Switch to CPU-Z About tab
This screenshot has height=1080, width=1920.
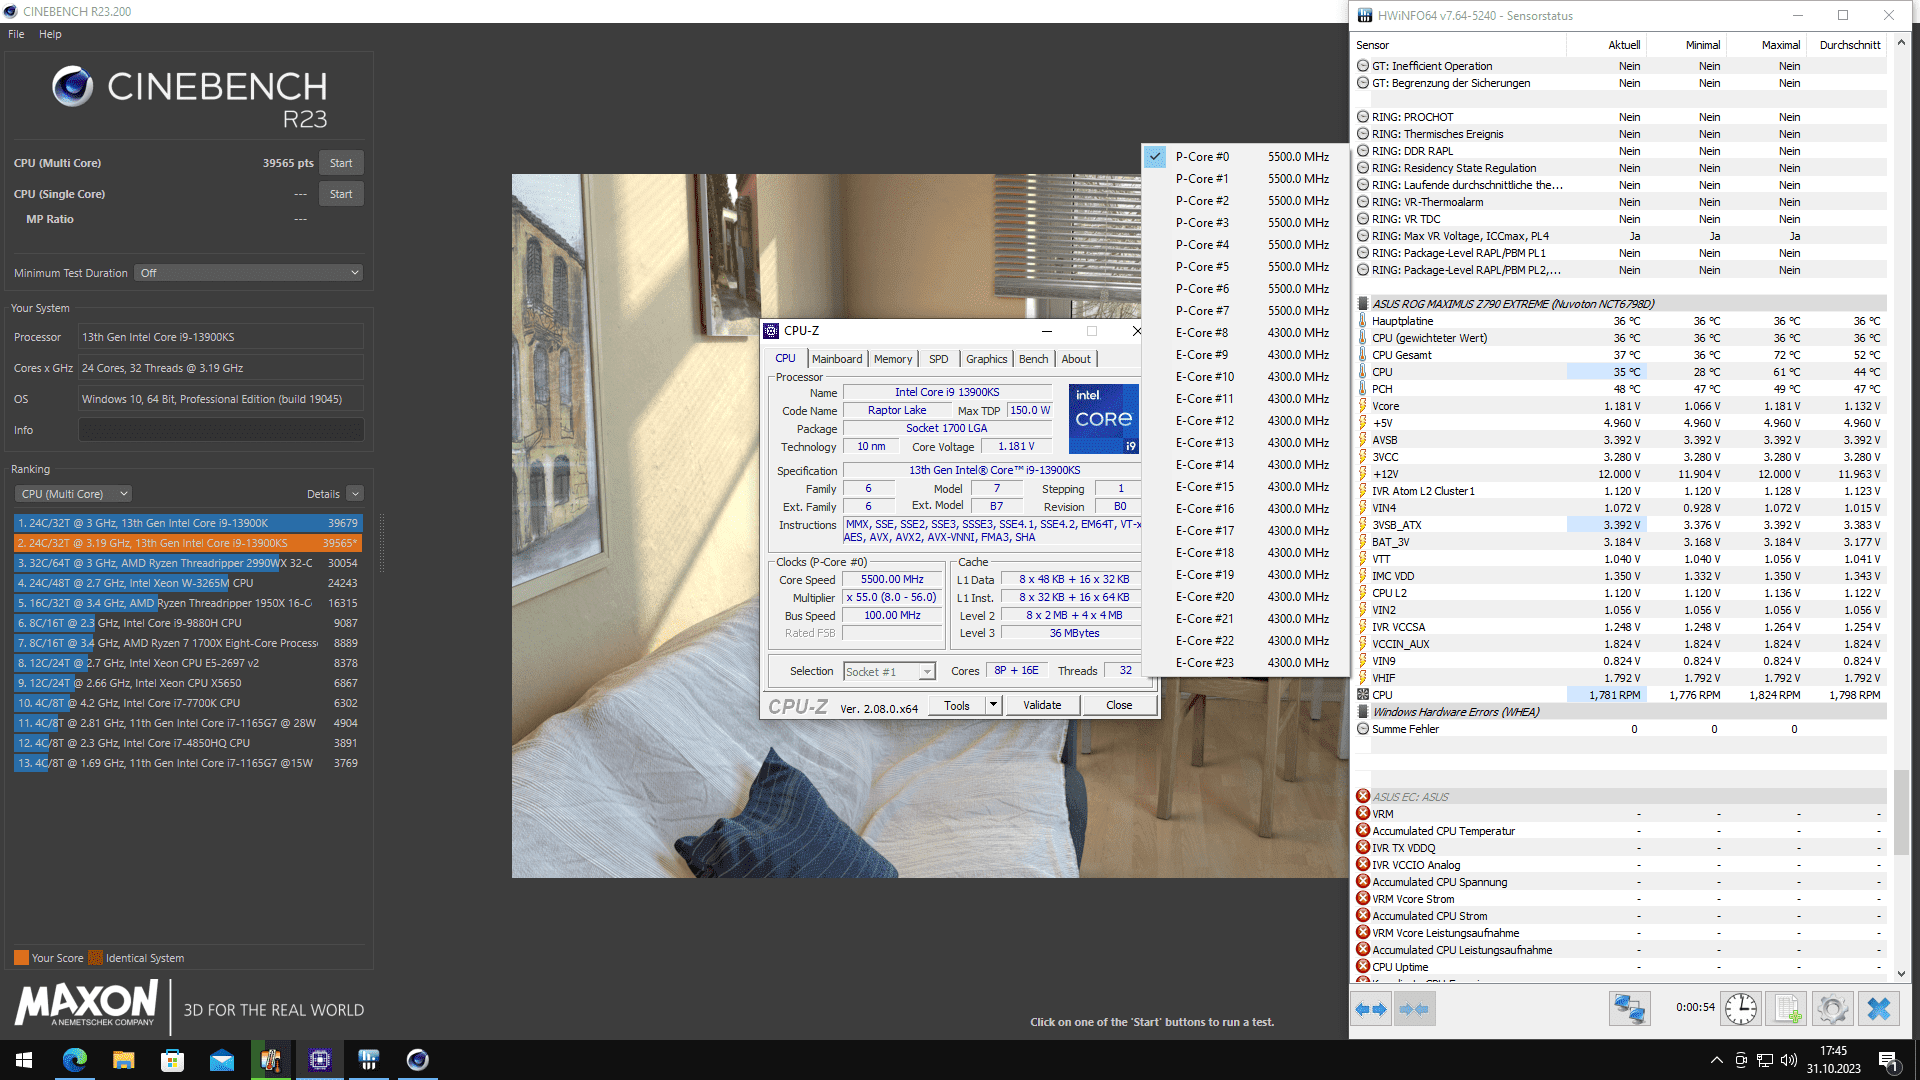tap(1076, 359)
